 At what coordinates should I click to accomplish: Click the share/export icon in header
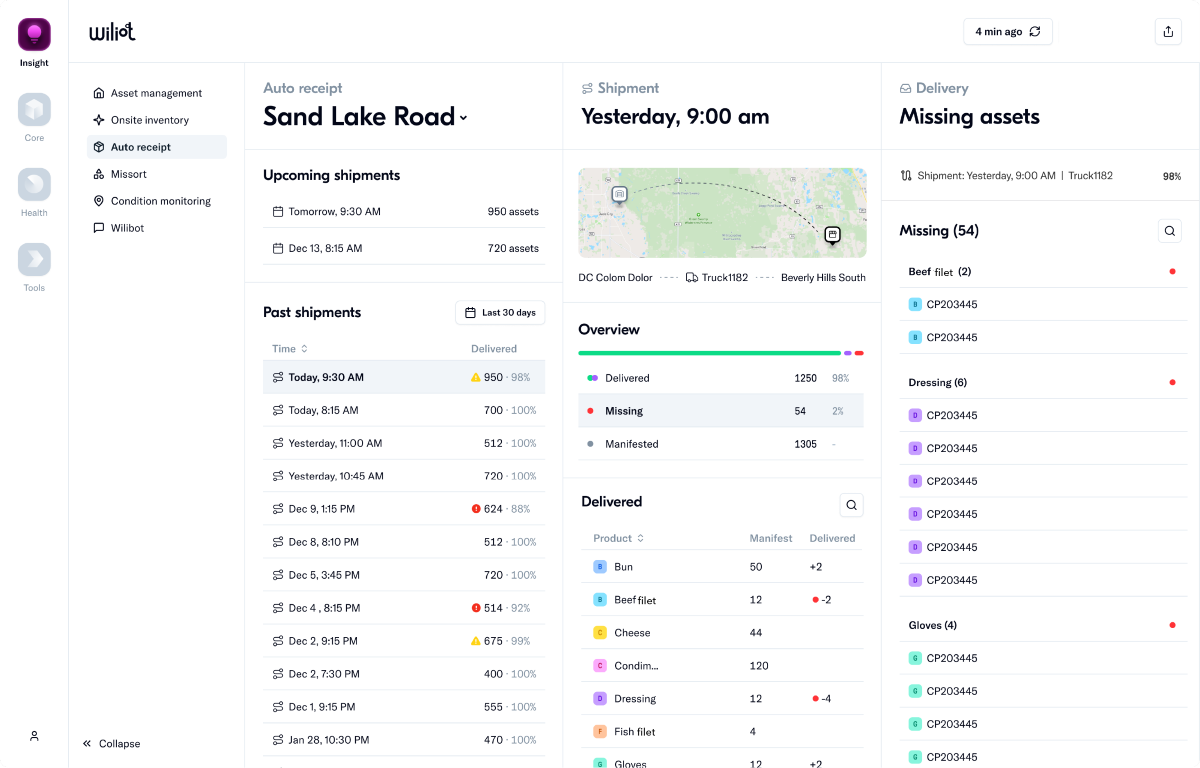pos(1167,32)
